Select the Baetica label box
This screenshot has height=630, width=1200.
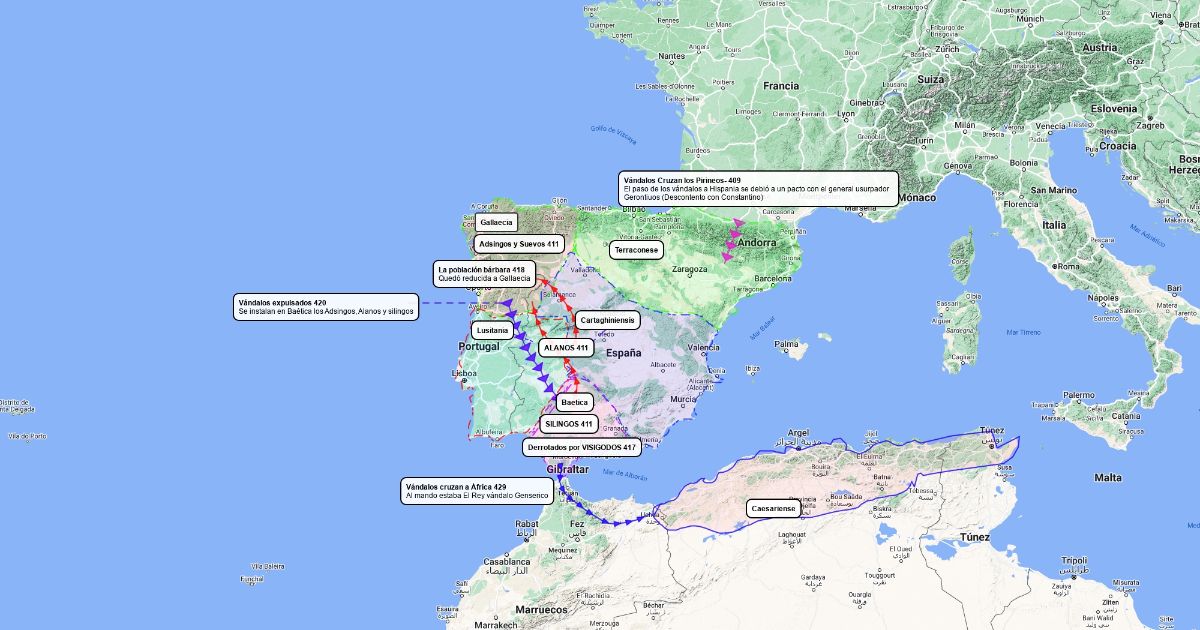click(x=575, y=402)
